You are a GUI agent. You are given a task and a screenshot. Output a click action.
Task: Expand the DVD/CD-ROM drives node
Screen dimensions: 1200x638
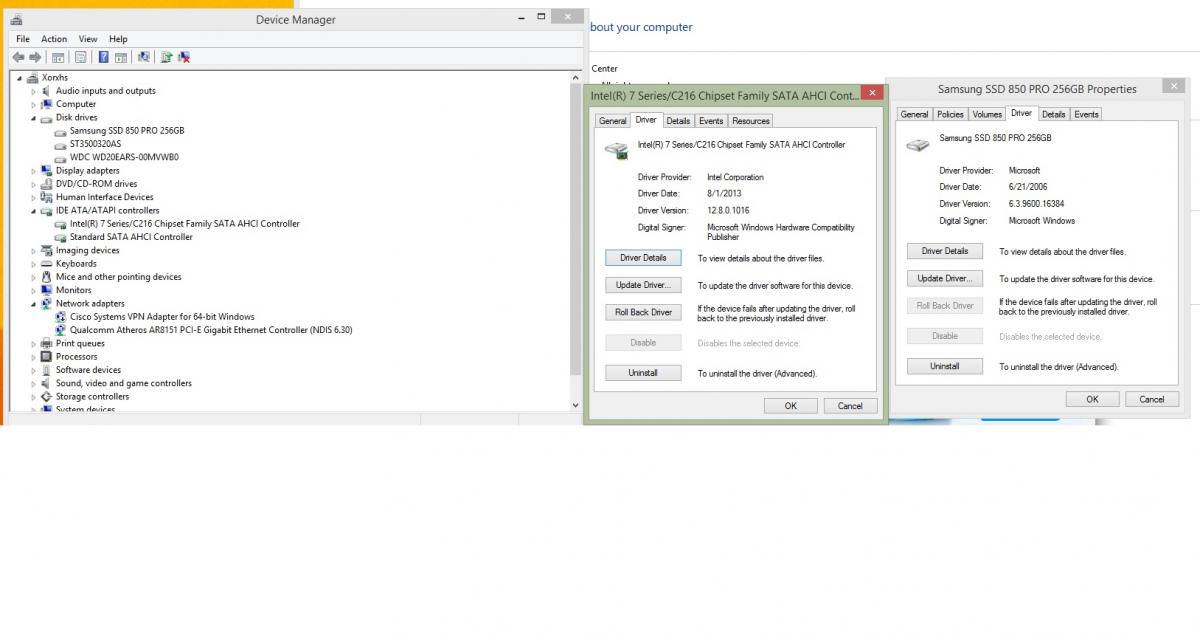click(x=33, y=184)
